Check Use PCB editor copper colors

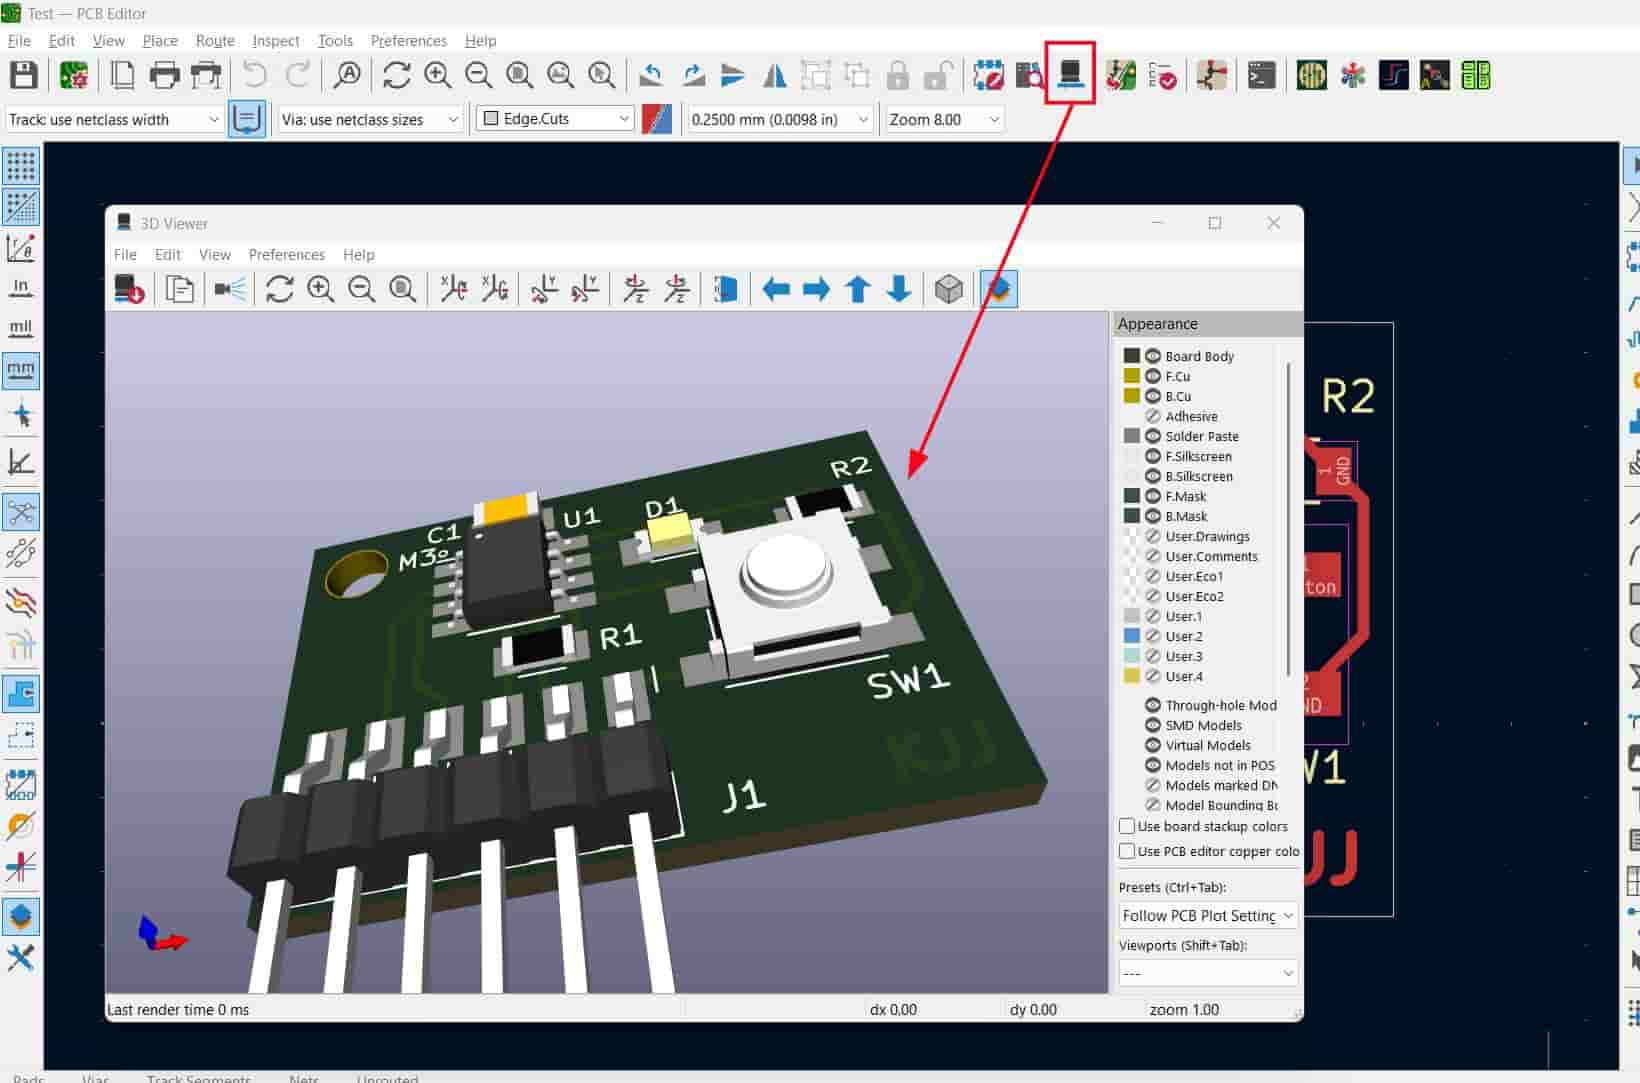(x=1127, y=851)
